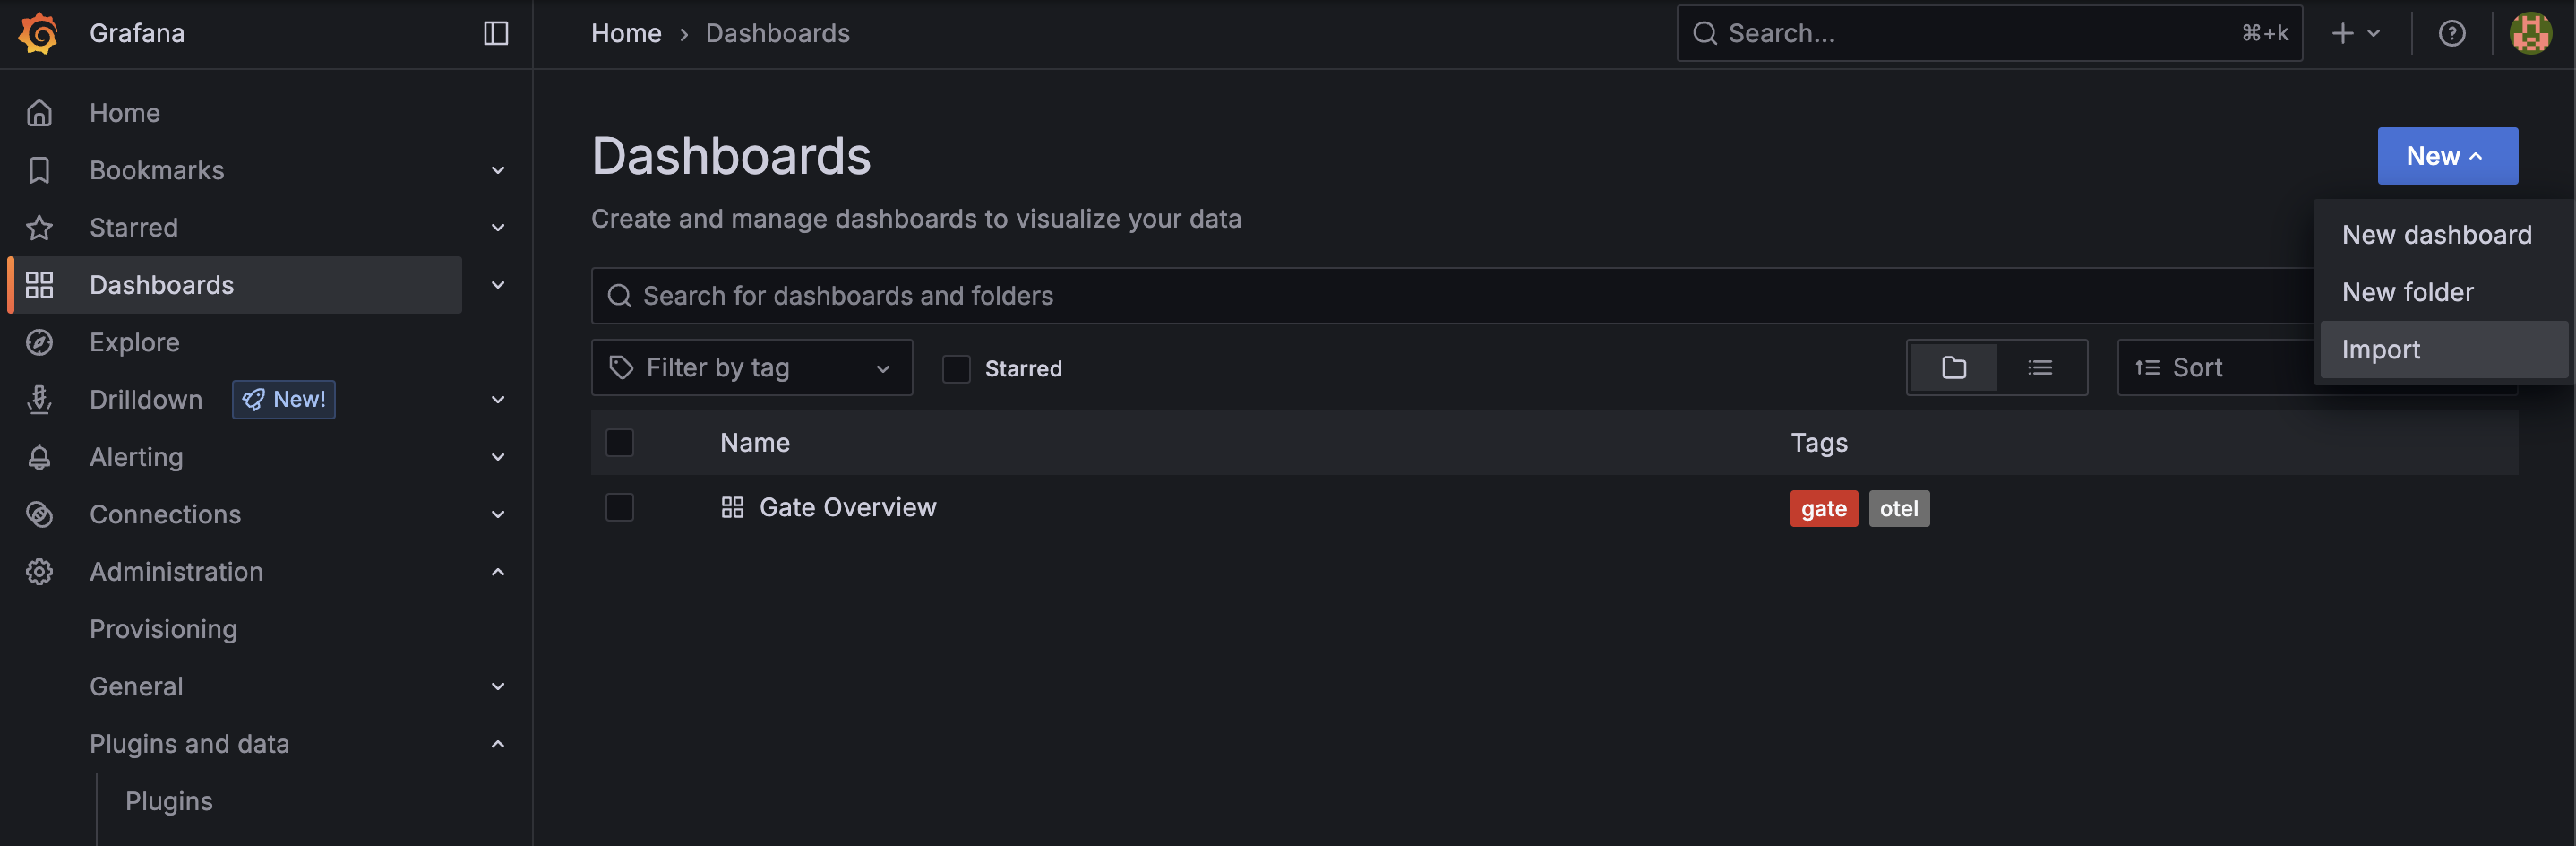Open the Home sidebar icon
The height and width of the screenshot is (846, 2576).
(x=39, y=112)
